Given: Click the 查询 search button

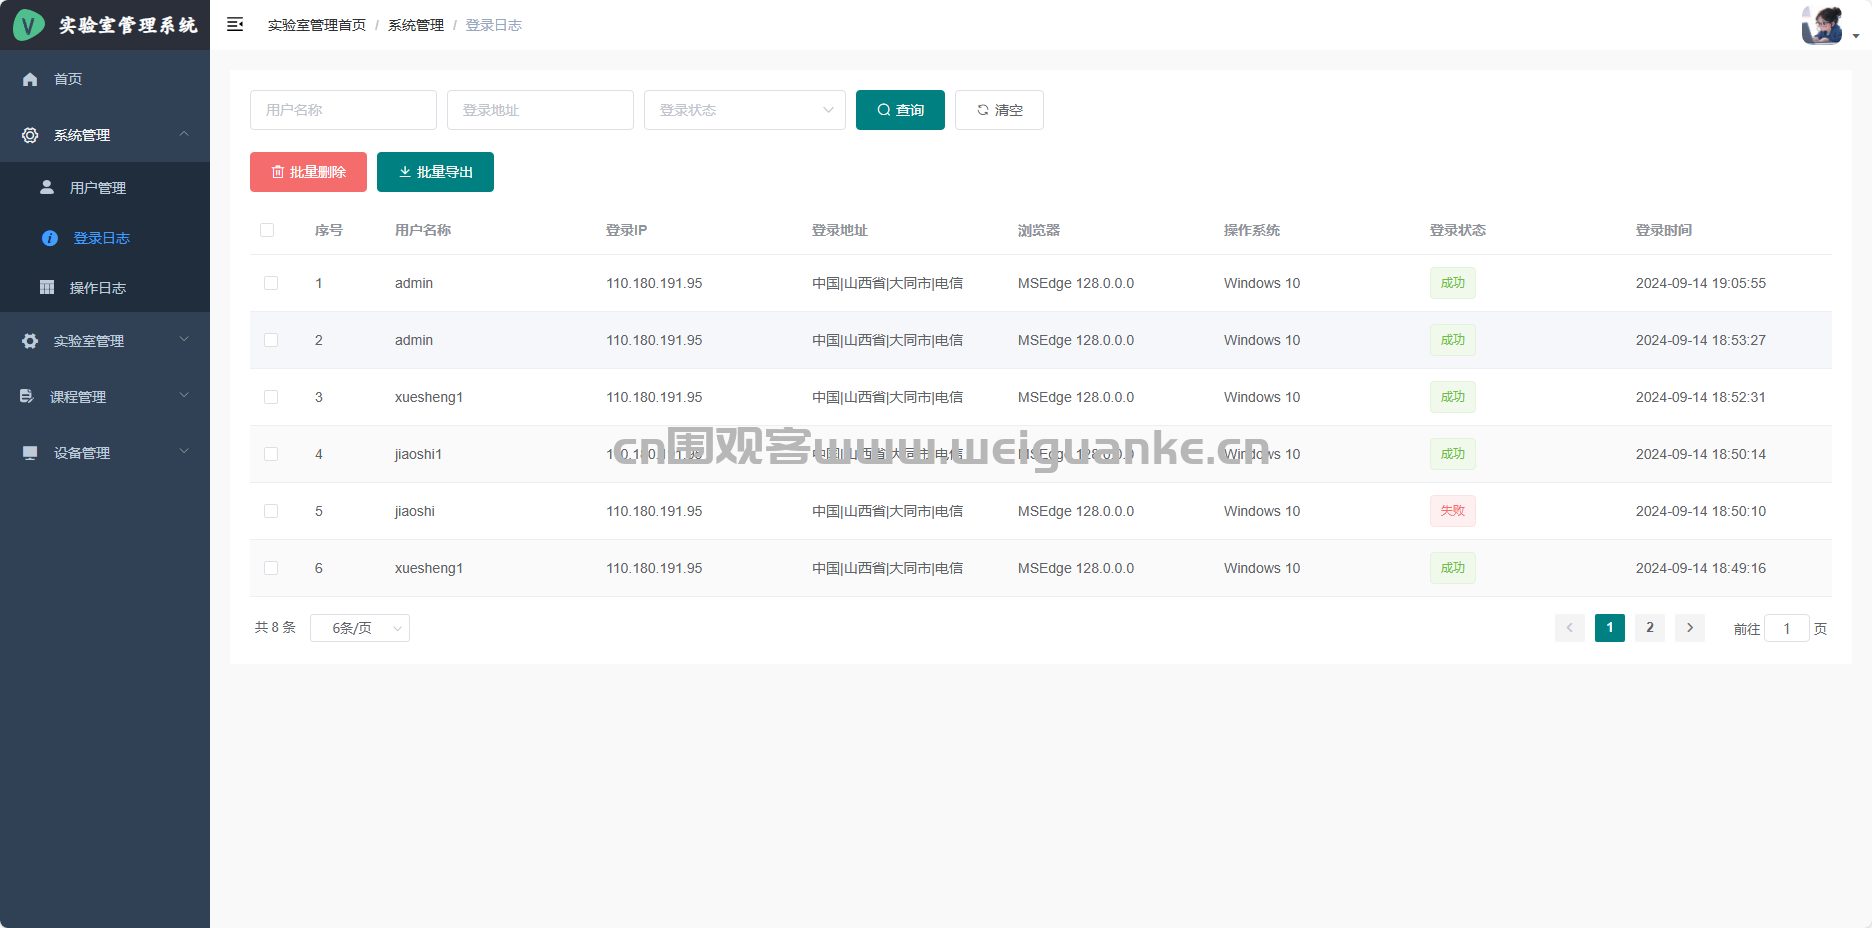Looking at the screenshot, I should pyautogui.click(x=900, y=110).
